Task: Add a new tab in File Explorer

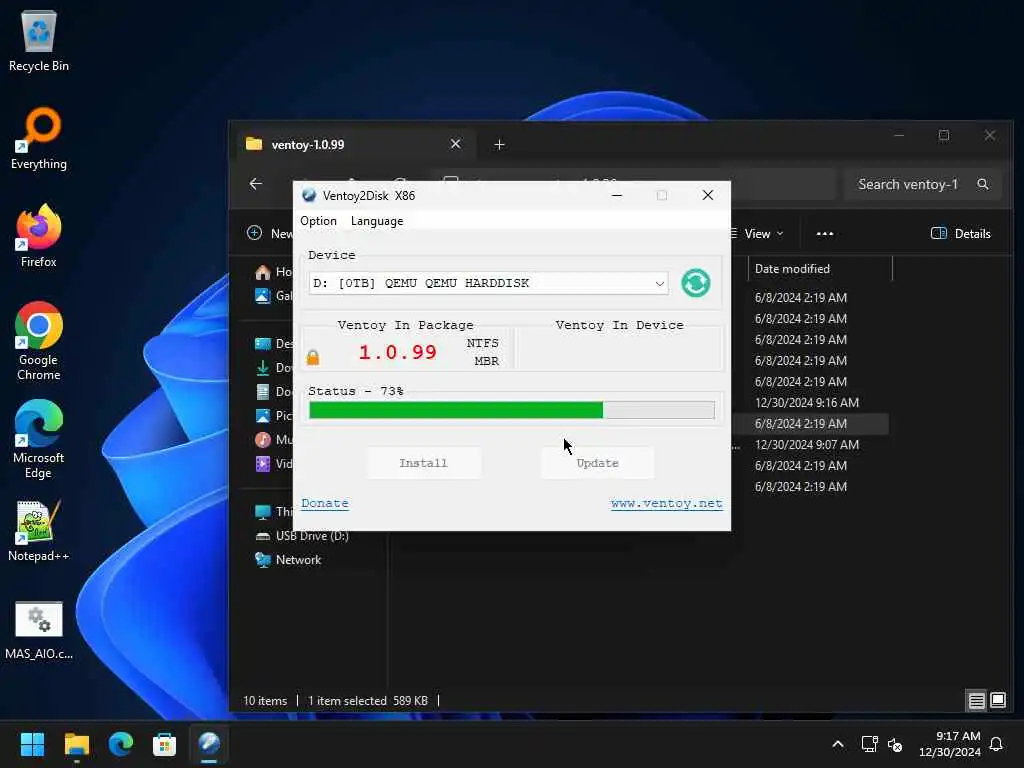Action: coord(500,144)
